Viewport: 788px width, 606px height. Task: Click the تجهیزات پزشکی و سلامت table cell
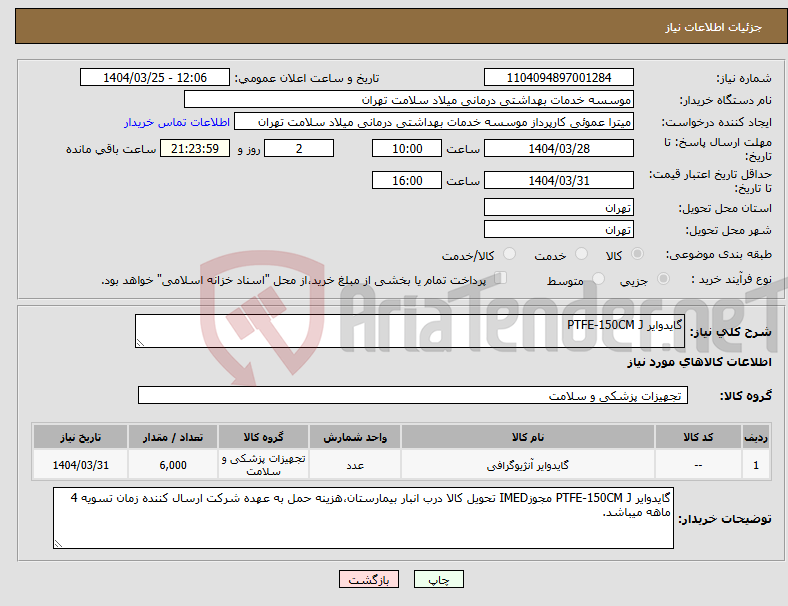tap(263, 465)
